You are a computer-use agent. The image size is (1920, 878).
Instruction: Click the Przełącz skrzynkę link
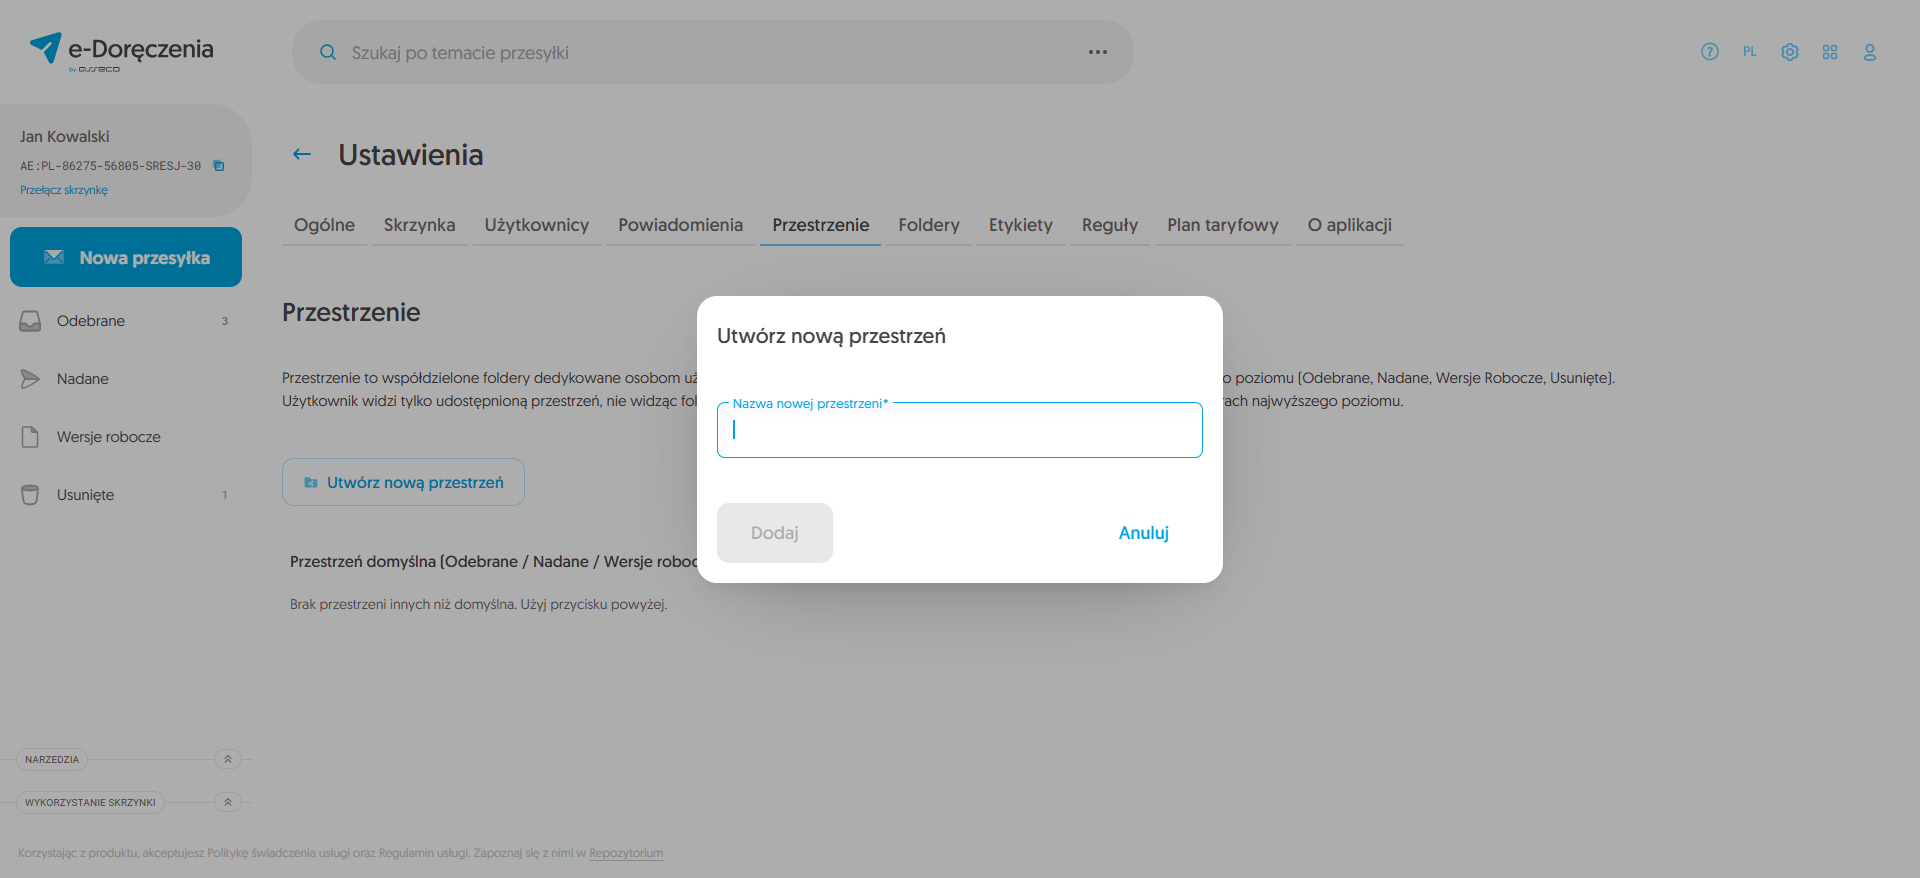click(x=64, y=190)
